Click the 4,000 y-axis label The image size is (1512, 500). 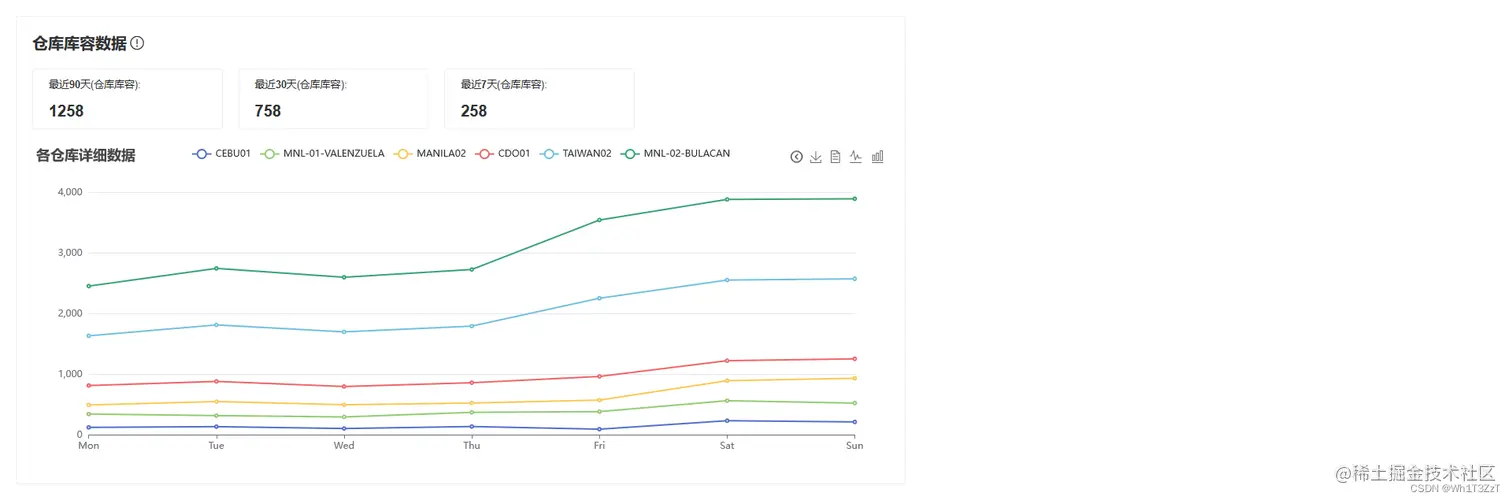(x=69, y=192)
